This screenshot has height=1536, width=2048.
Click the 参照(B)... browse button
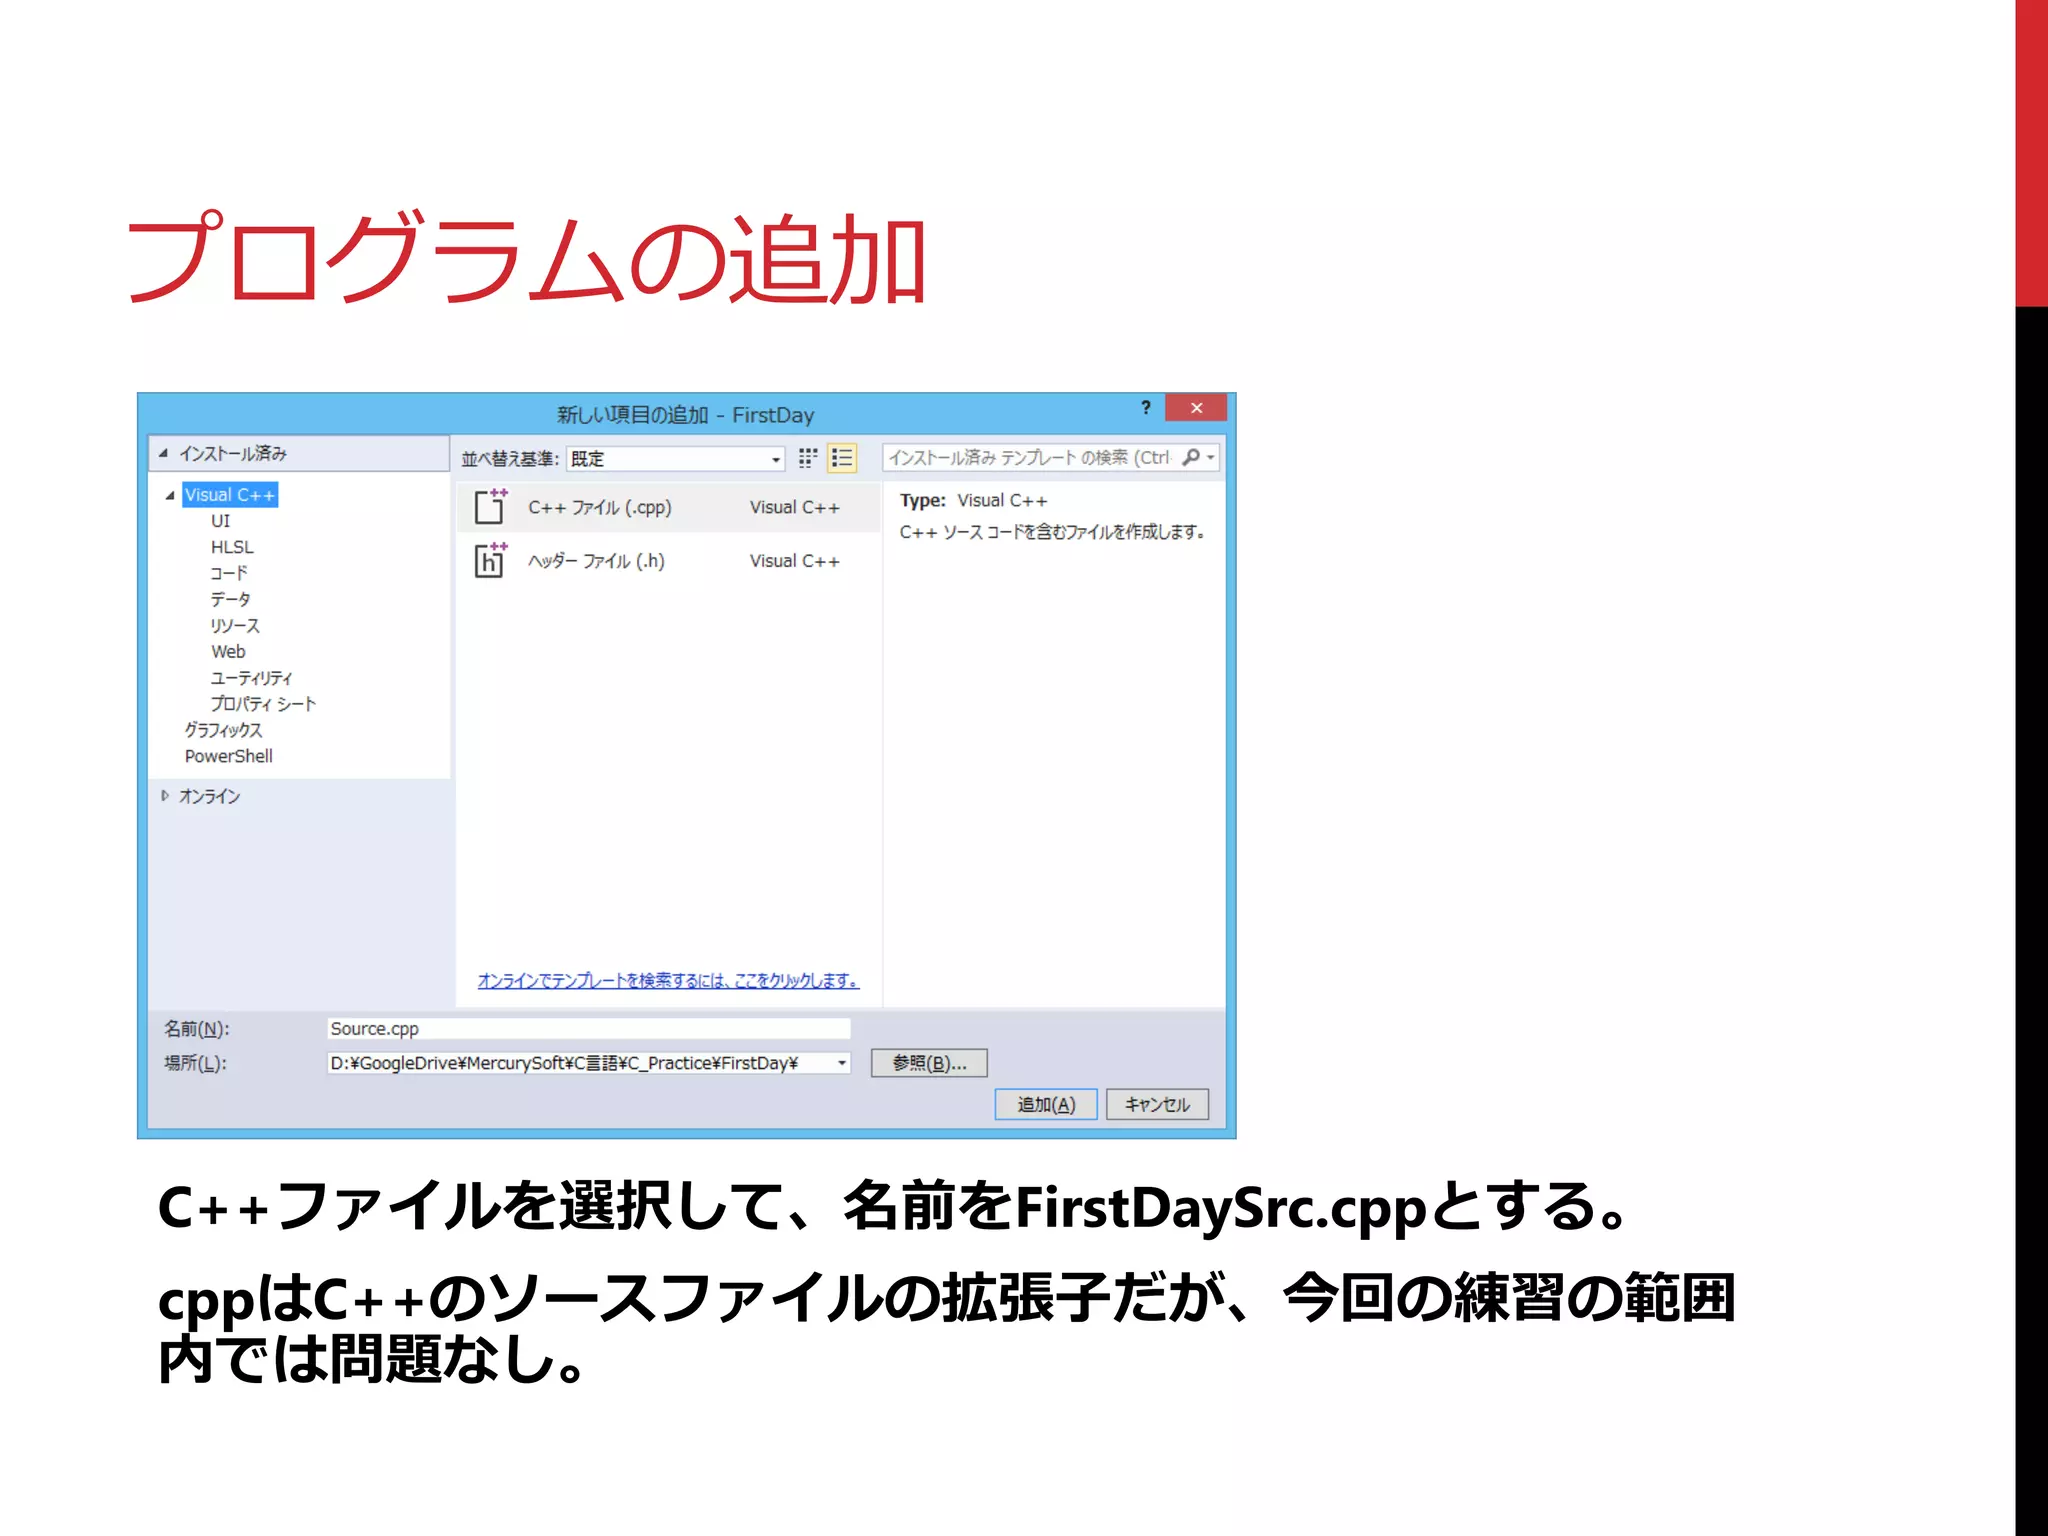[x=929, y=1063]
